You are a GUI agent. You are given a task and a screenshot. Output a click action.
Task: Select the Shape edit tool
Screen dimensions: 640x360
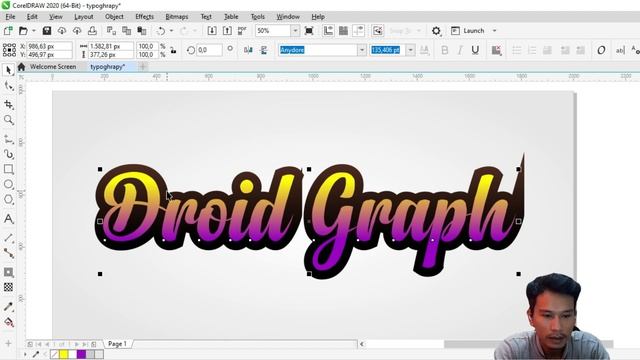pyautogui.click(x=9, y=87)
